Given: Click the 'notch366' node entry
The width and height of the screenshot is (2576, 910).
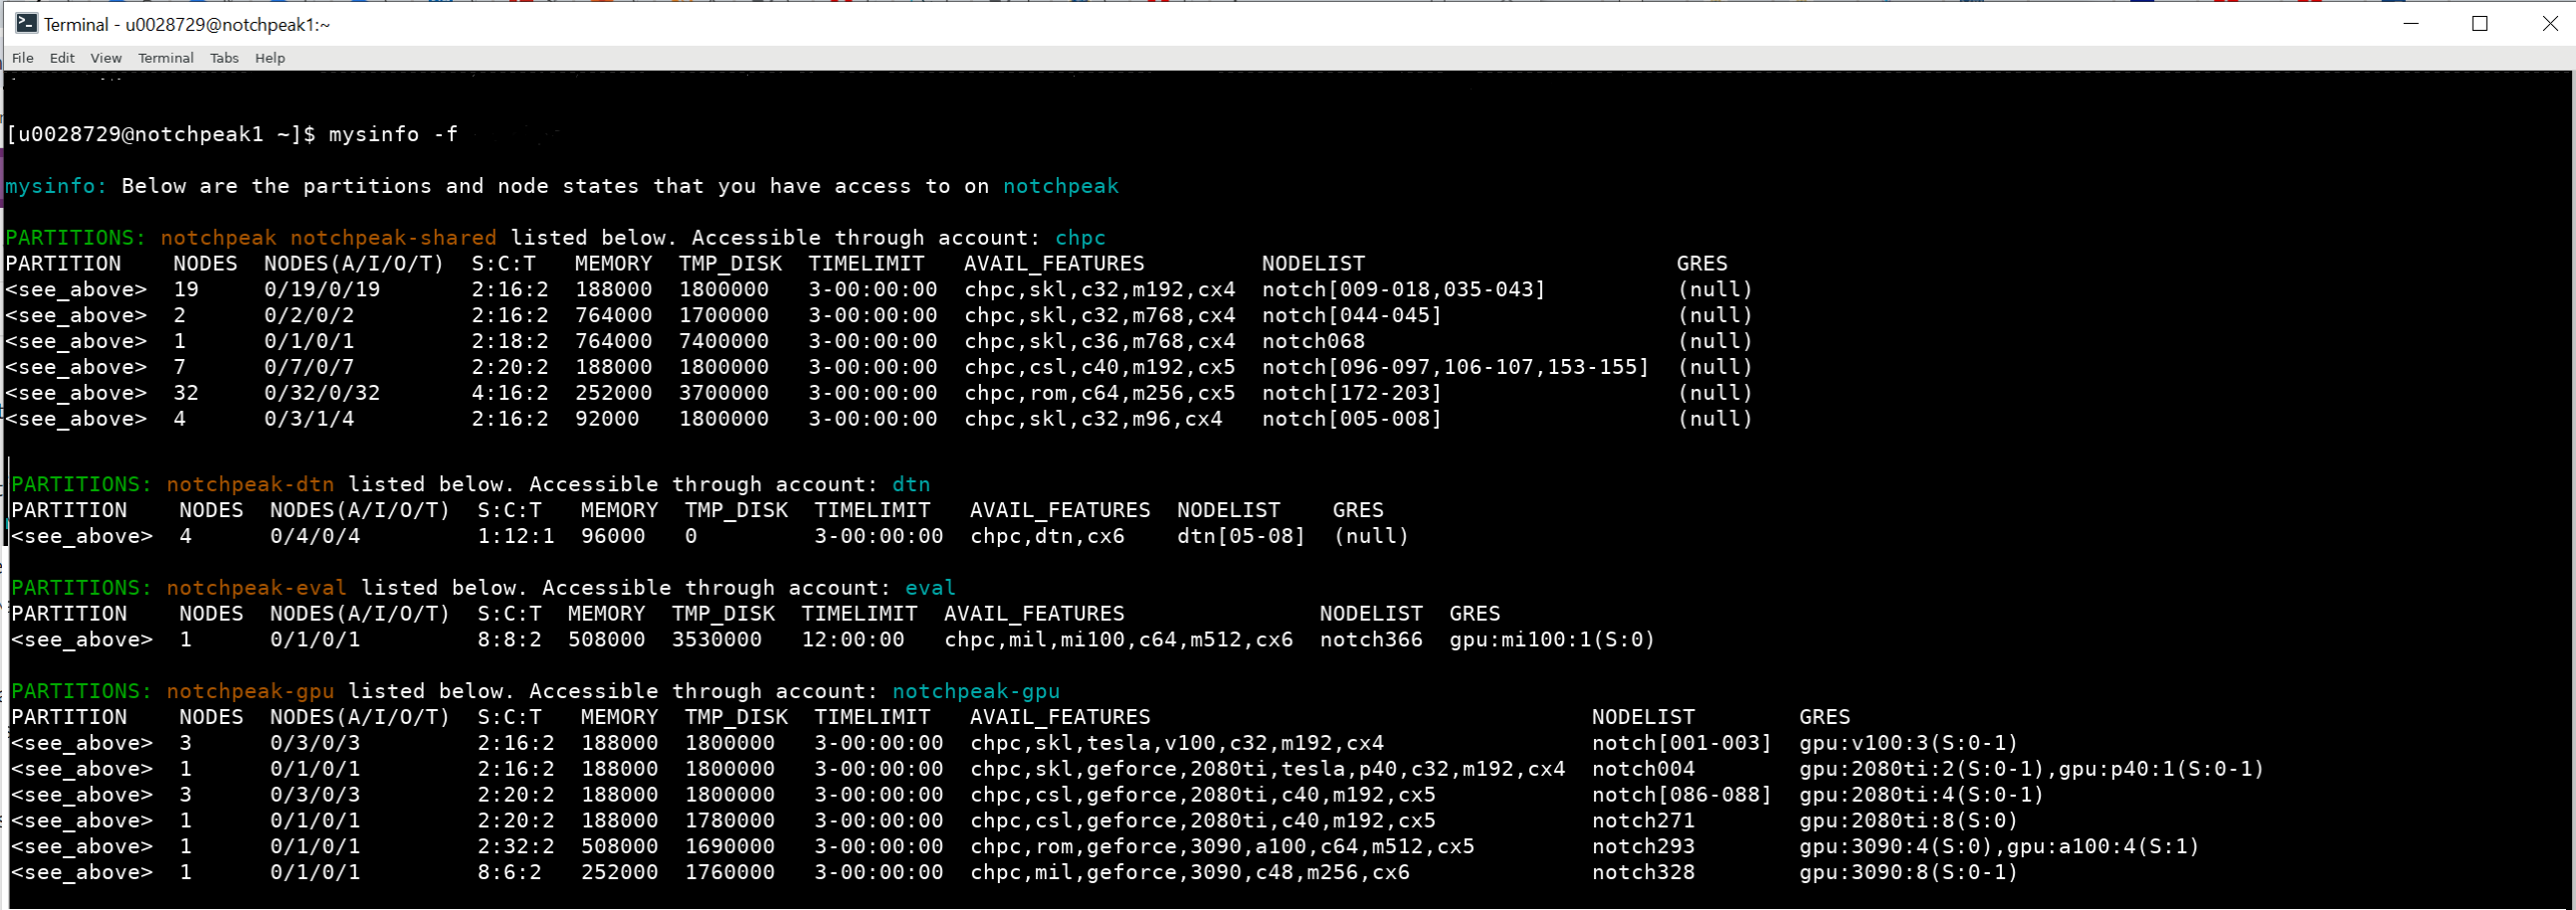Looking at the screenshot, I should (x=1371, y=640).
